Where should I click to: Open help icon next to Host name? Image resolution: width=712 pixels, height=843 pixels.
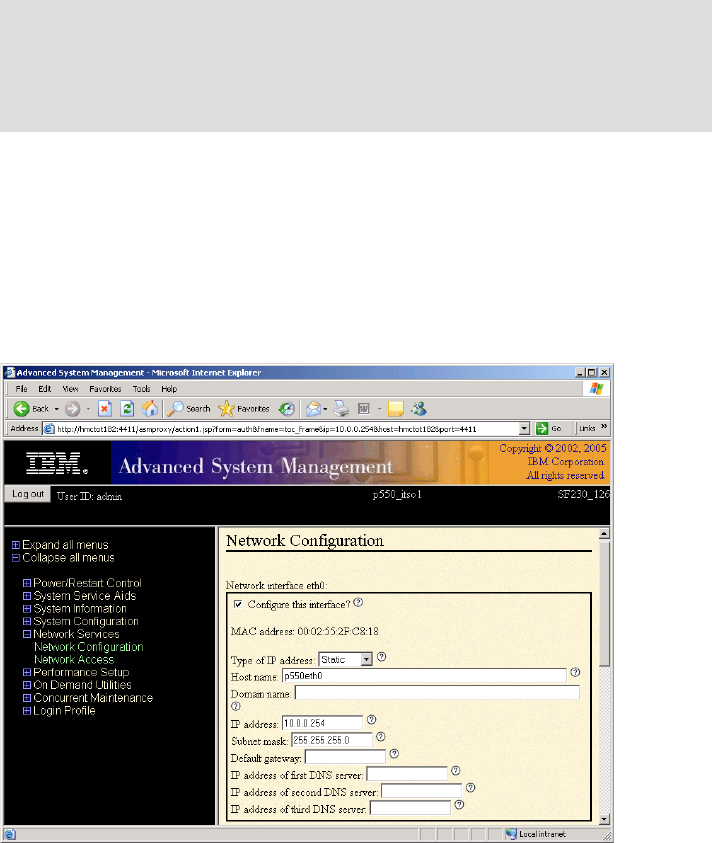[575, 672]
